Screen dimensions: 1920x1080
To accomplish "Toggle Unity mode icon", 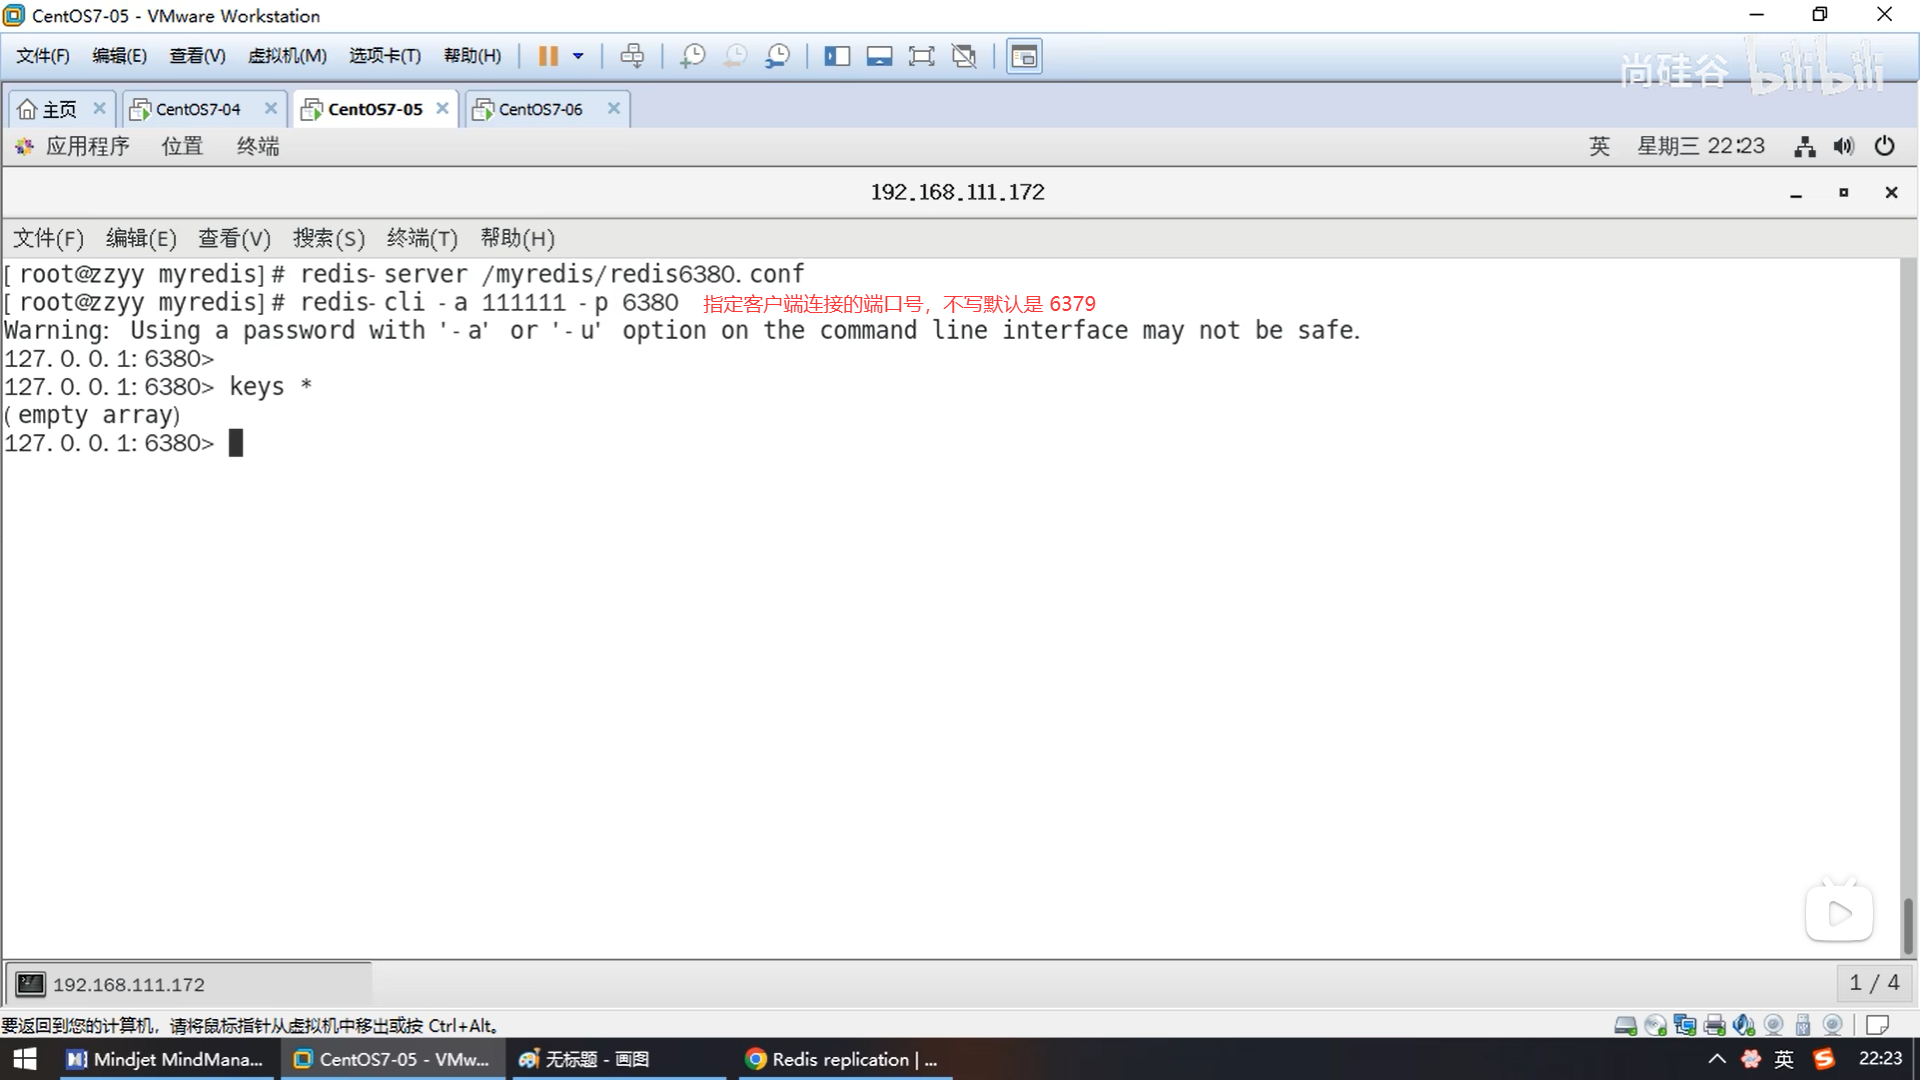I will click(x=964, y=56).
